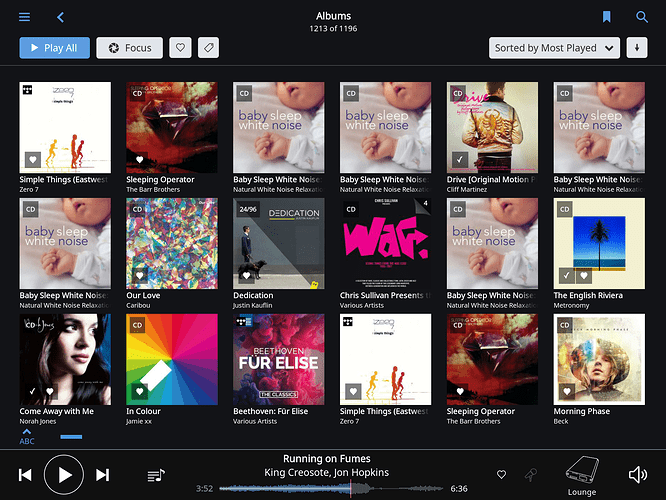666x500 pixels.
Task: Reverse sort order with down arrow
Action: click(x=637, y=48)
